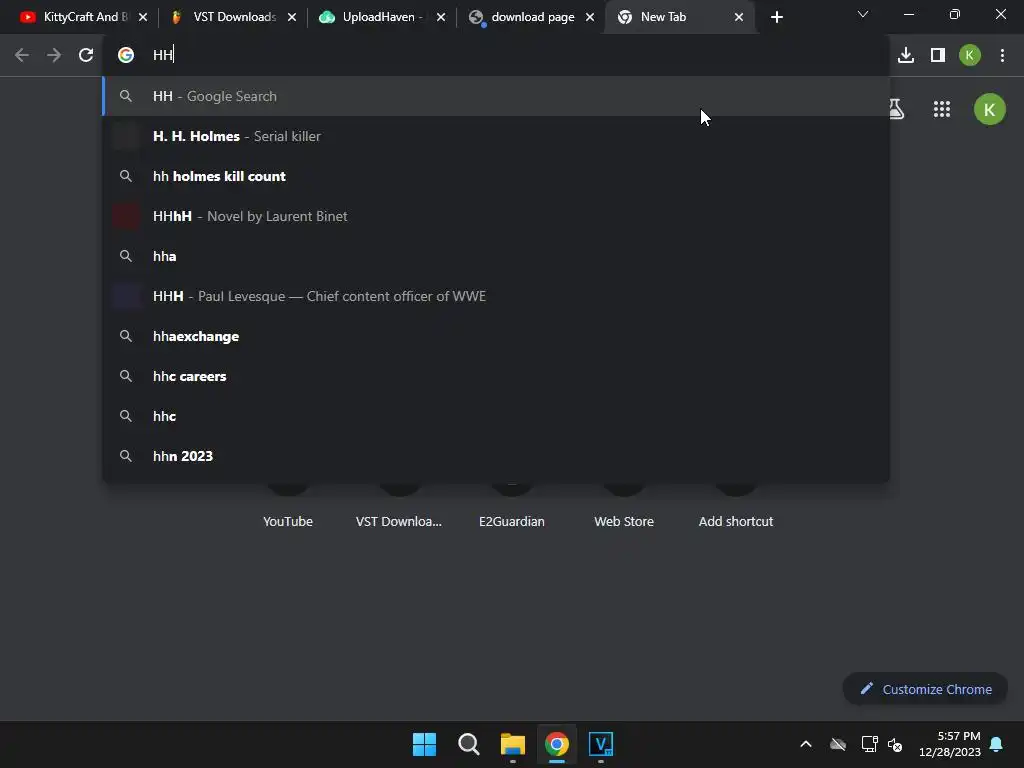Viewport: 1024px width, 768px height.
Task: Open the VST Downloa... shortcut
Action: (x=399, y=521)
